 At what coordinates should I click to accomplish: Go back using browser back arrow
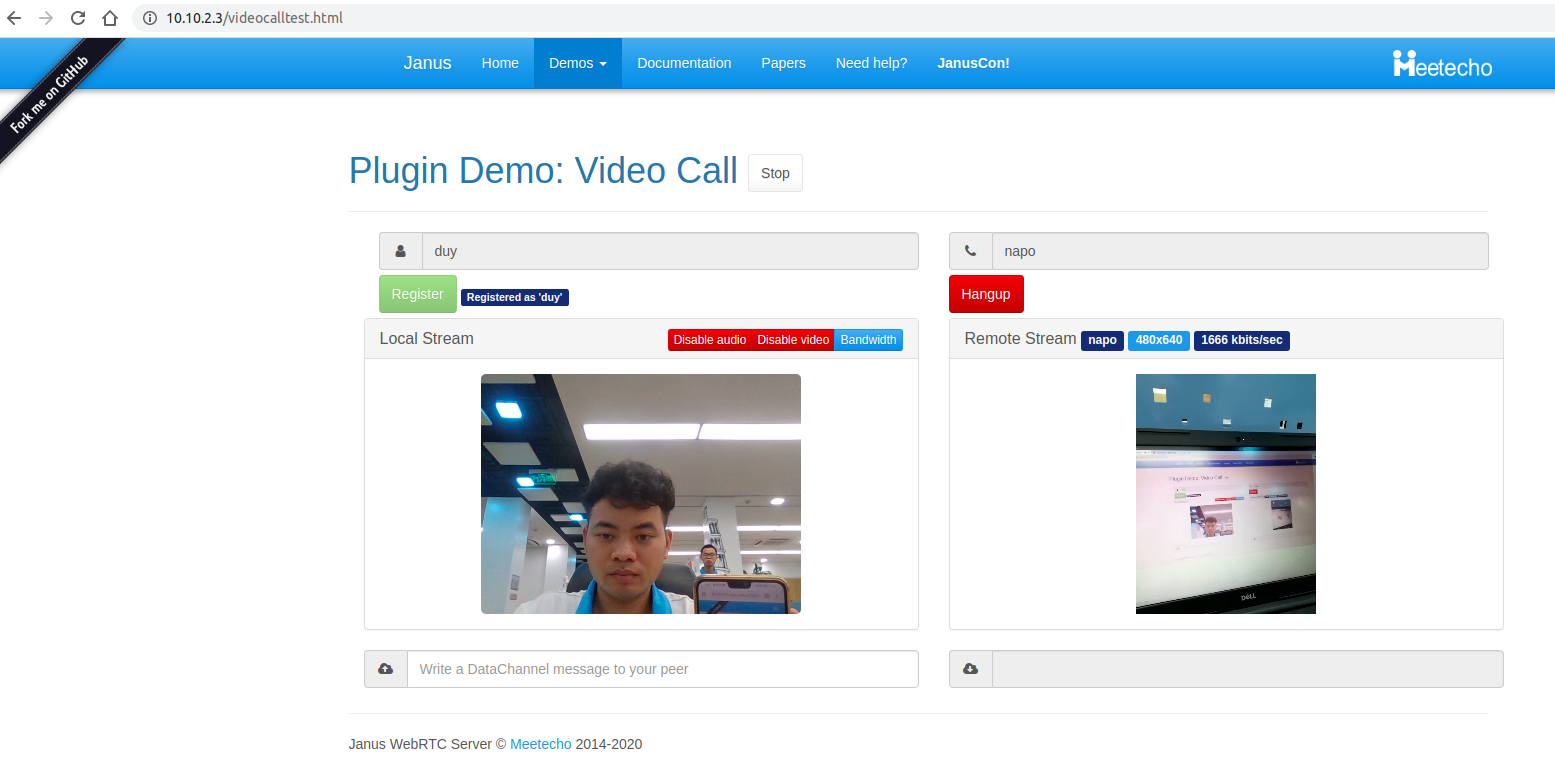(x=14, y=18)
